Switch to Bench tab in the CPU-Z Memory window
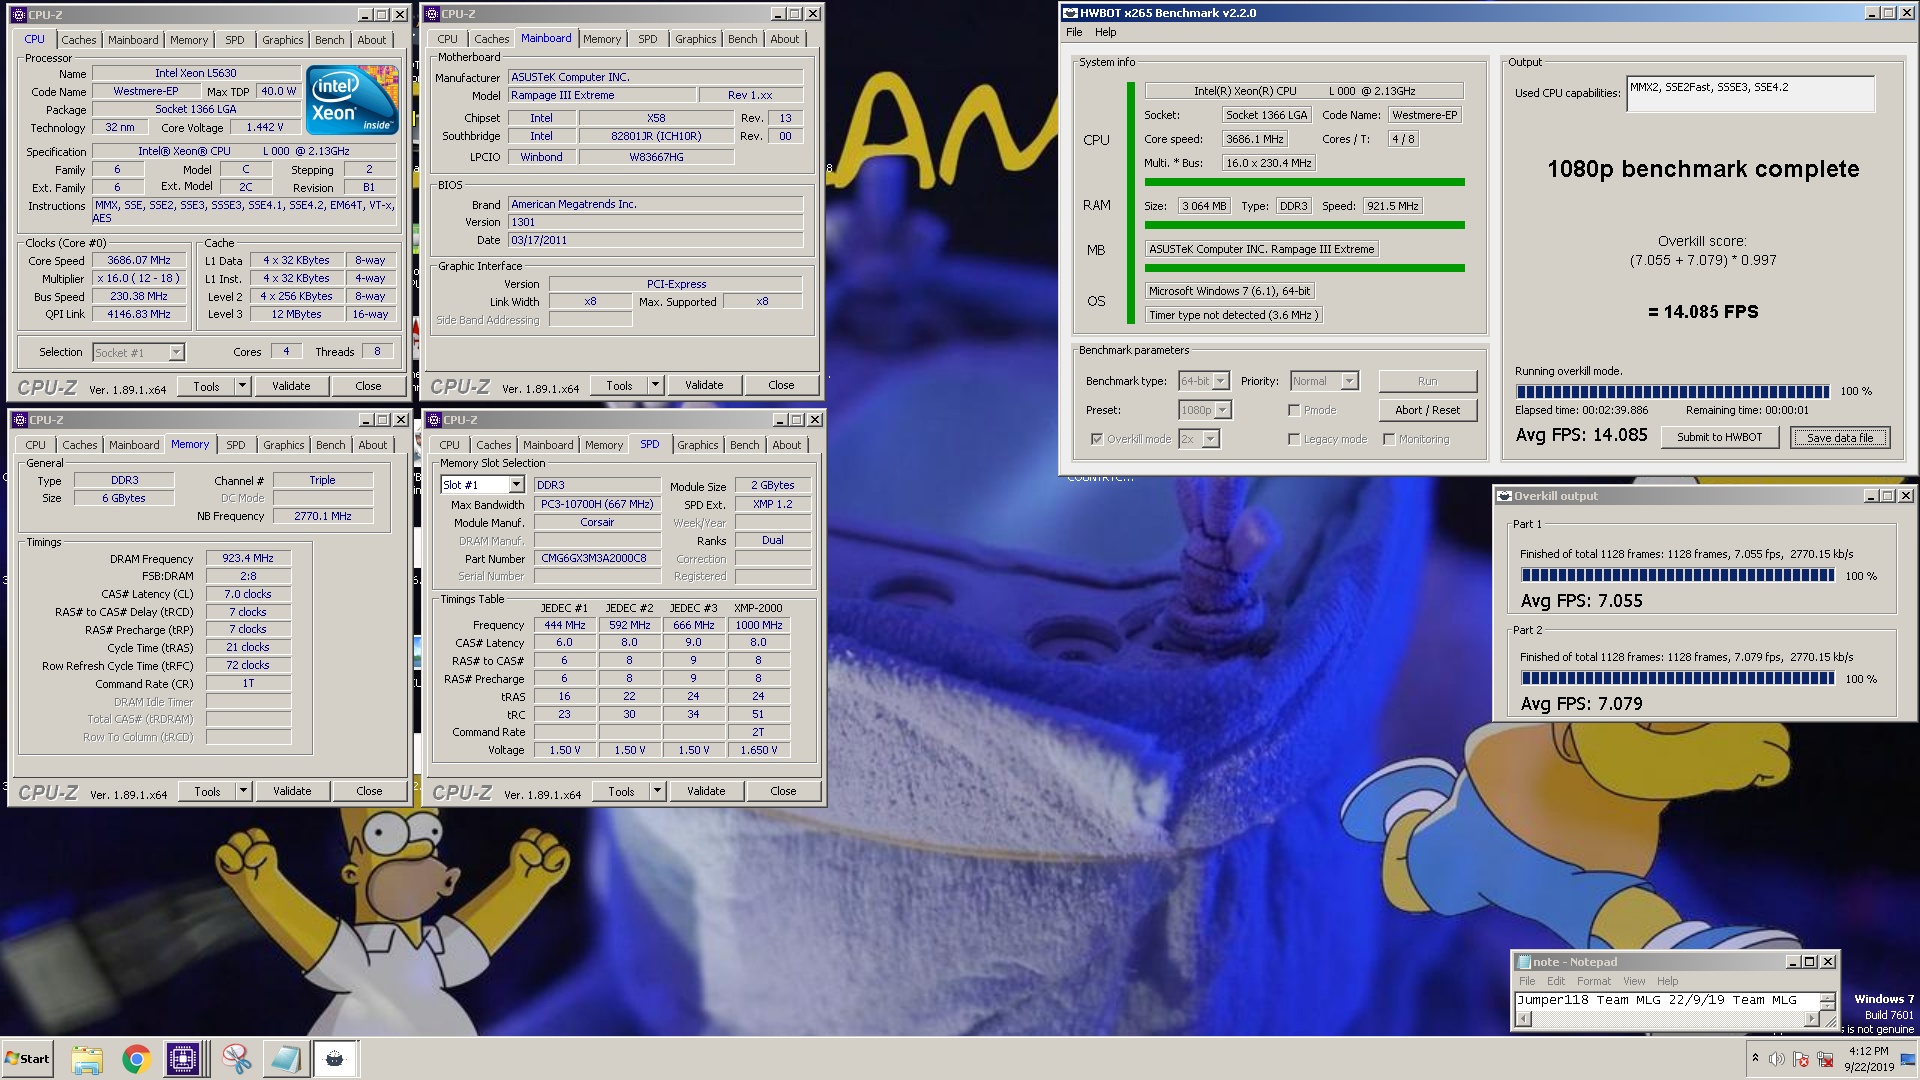Screen dimensions: 1920x1080 click(x=331, y=445)
